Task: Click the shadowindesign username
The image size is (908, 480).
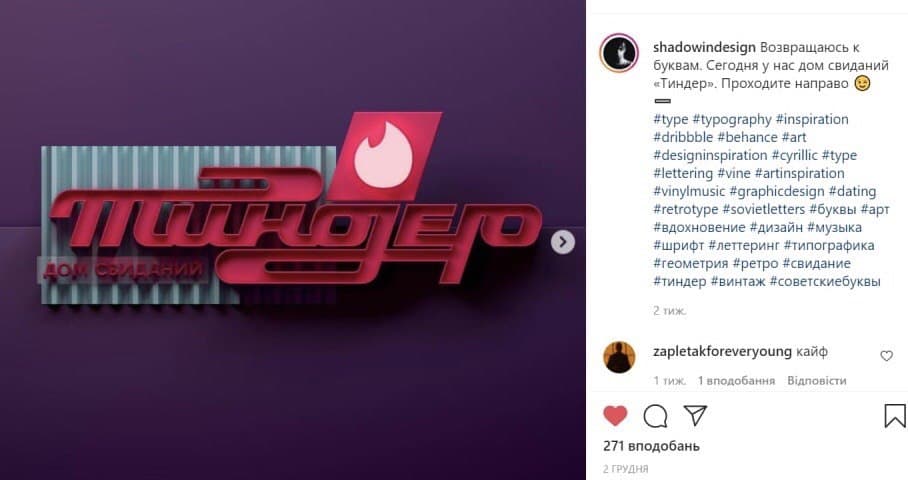Action: [x=704, y=47]
